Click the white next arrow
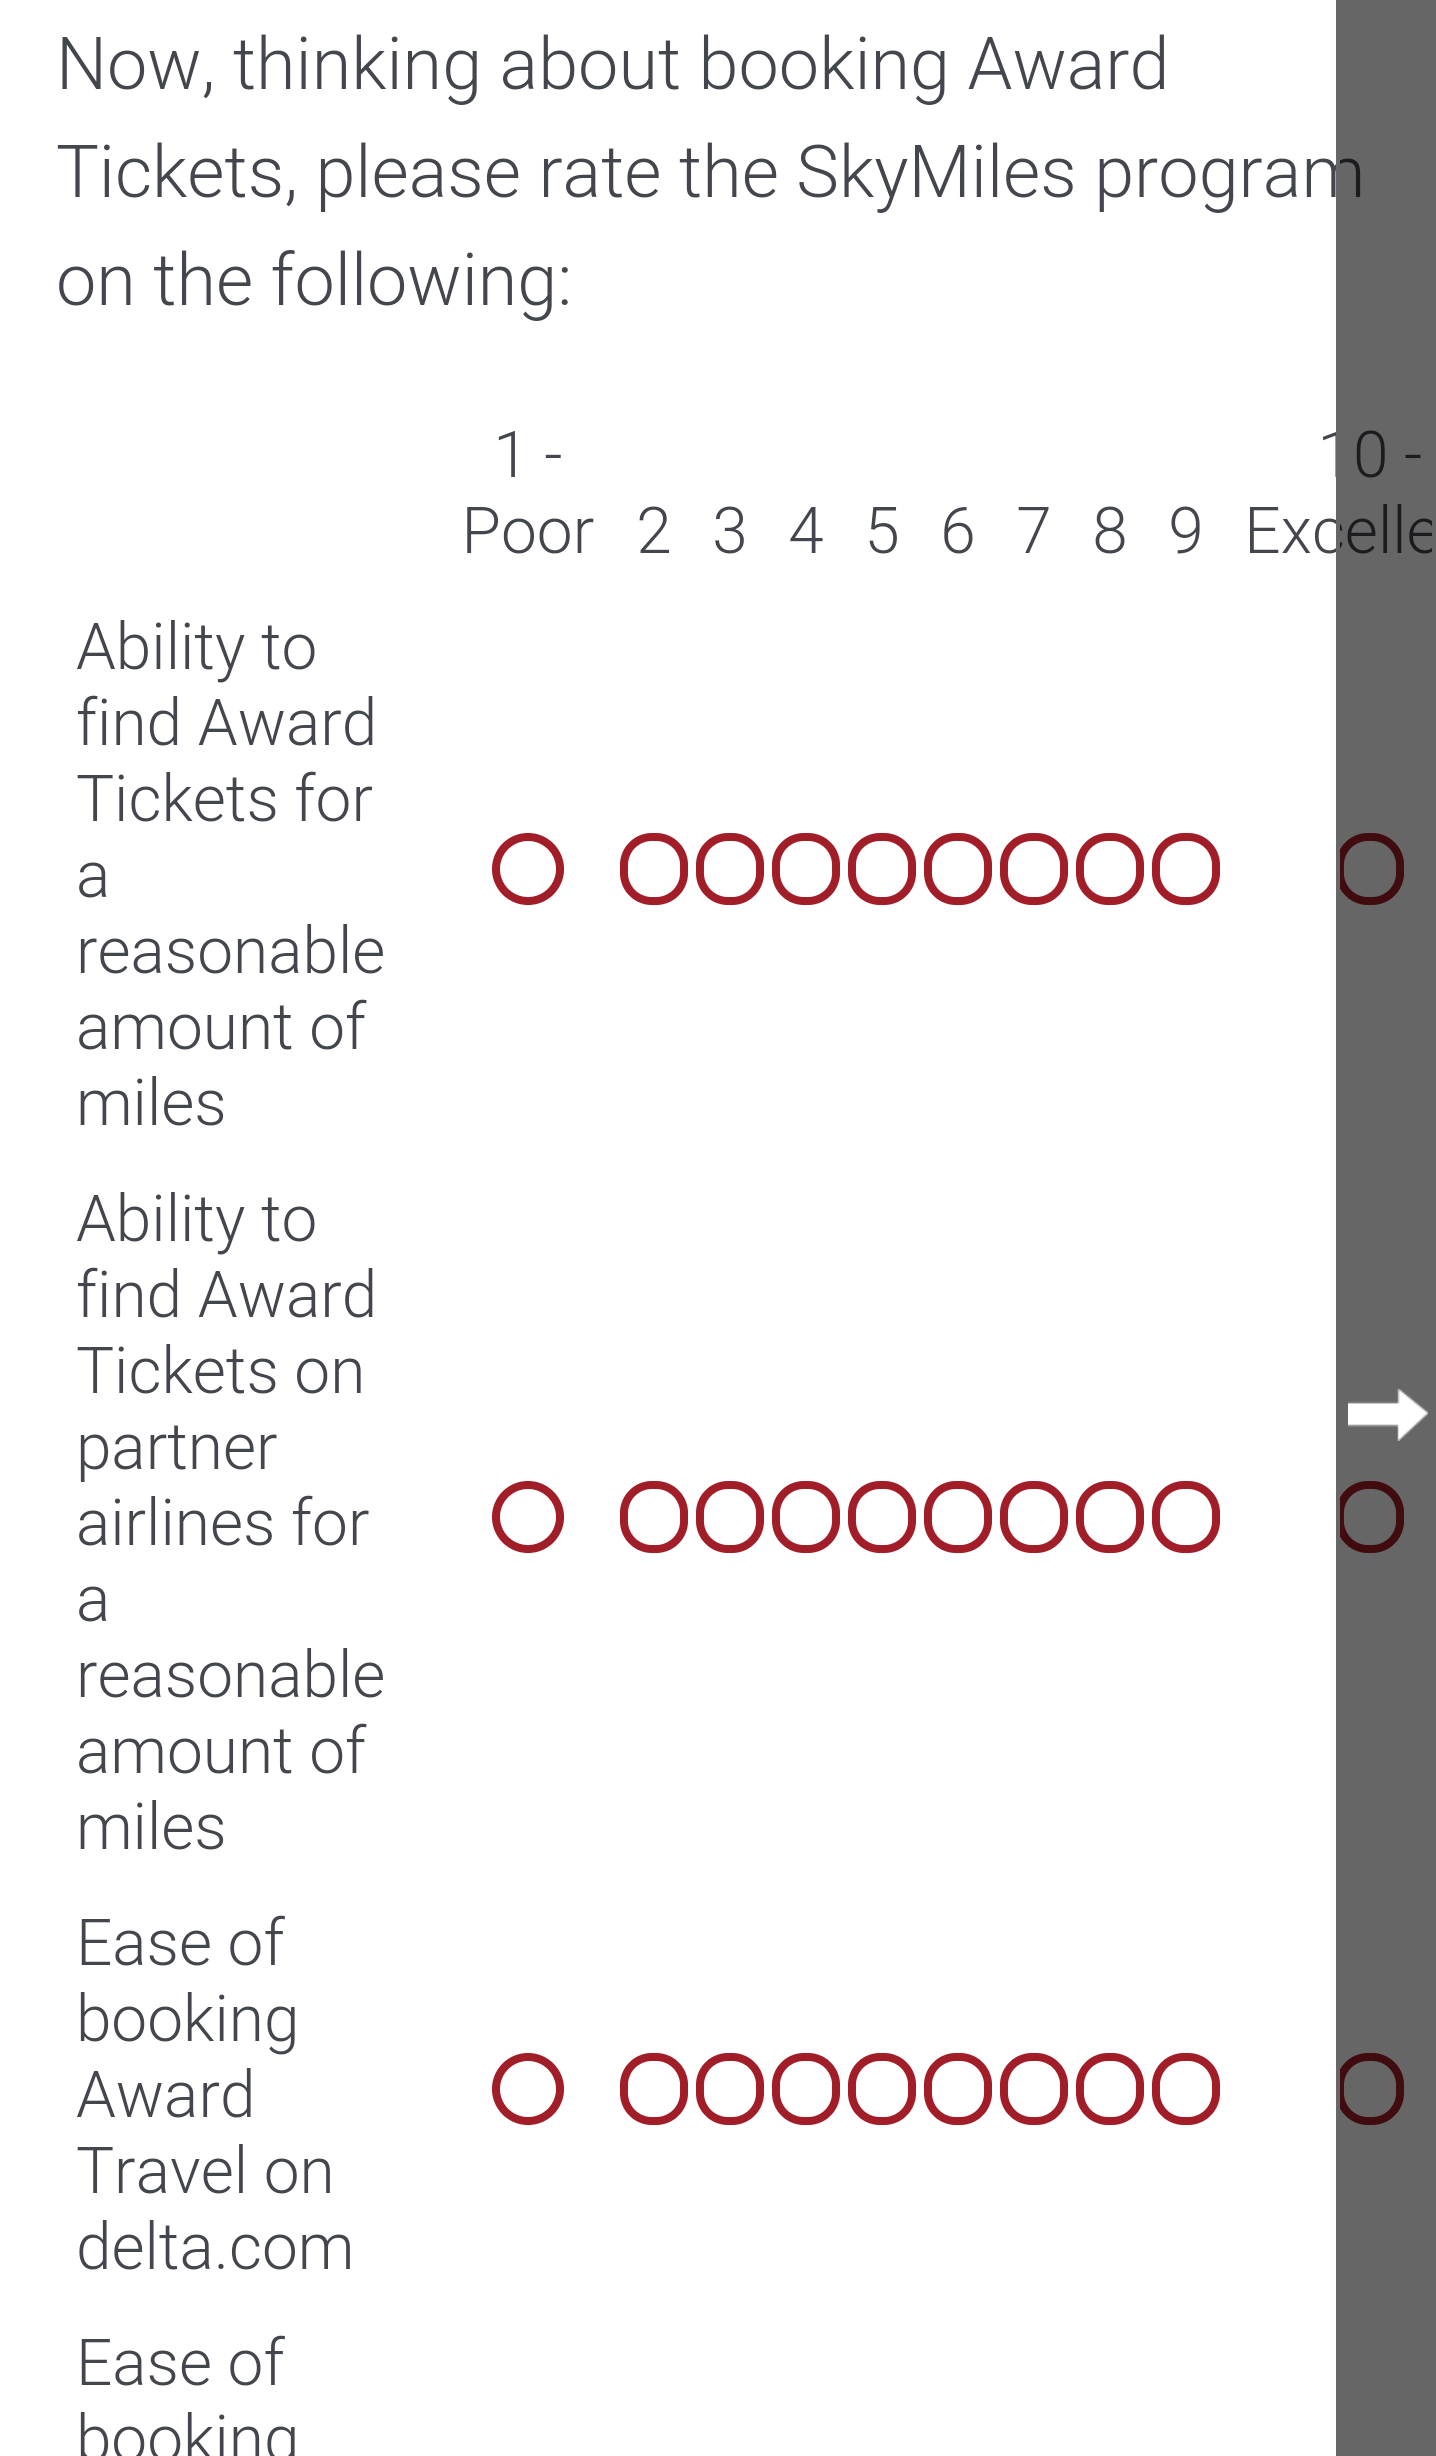Viewport: 1436px width, 2456px height. coord(1387,1414)
